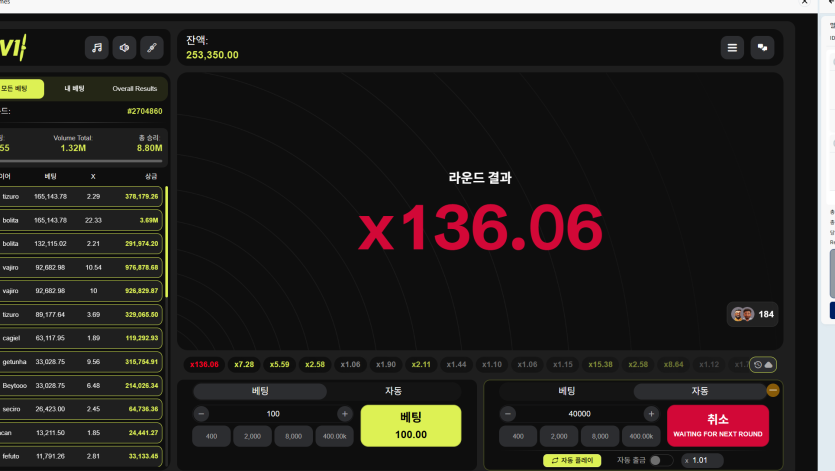The width and height of the screenshot is (835, 471).
Task: Mute sound with the speaker icon
Action: coord(124,48)
